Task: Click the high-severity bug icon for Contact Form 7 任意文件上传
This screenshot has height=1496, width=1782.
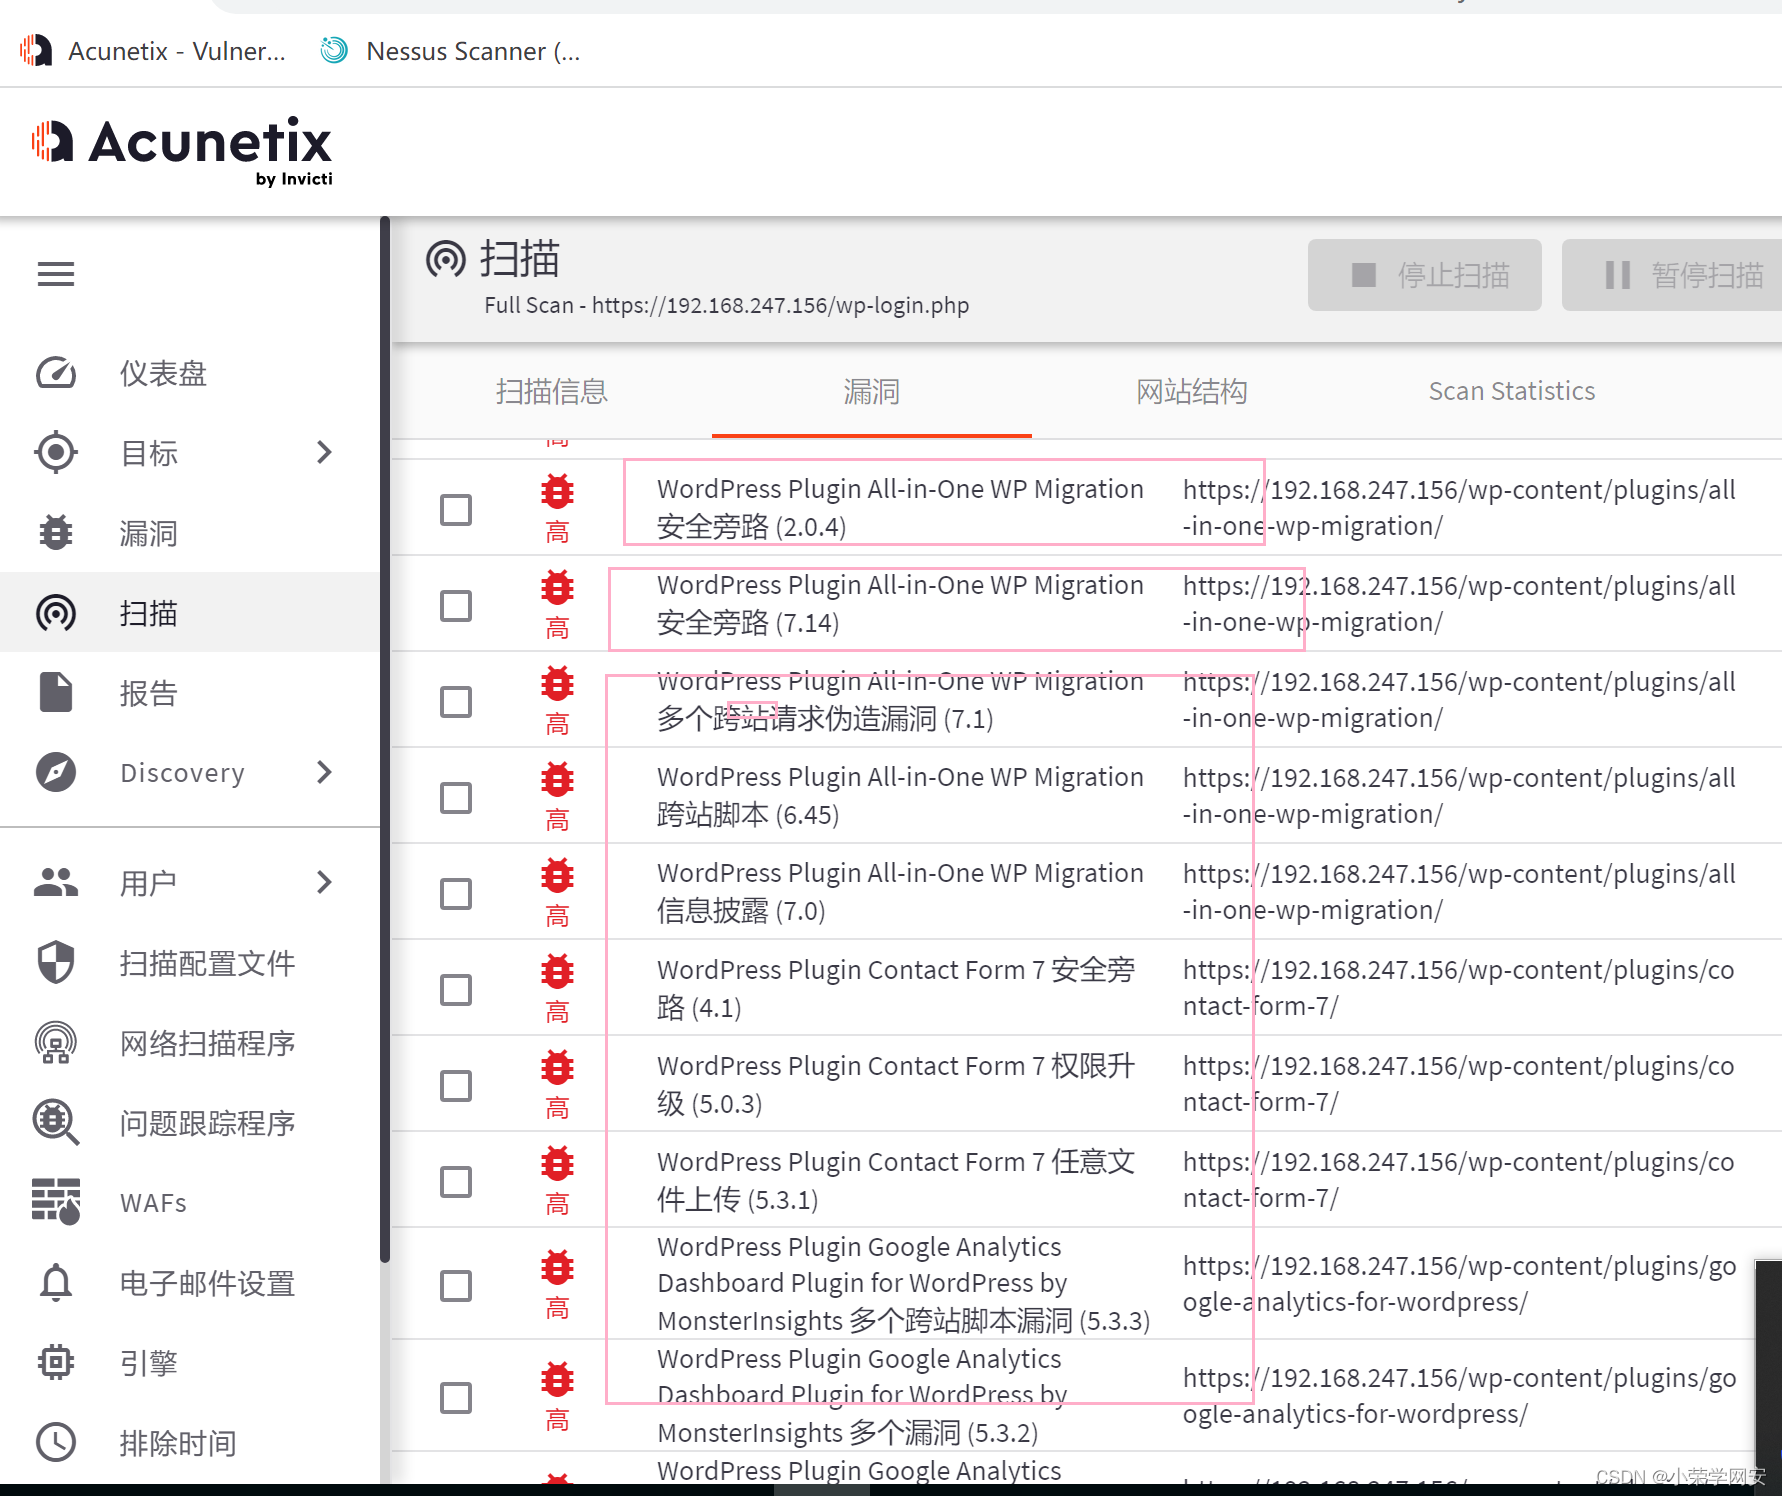Action: point(557,1164)
